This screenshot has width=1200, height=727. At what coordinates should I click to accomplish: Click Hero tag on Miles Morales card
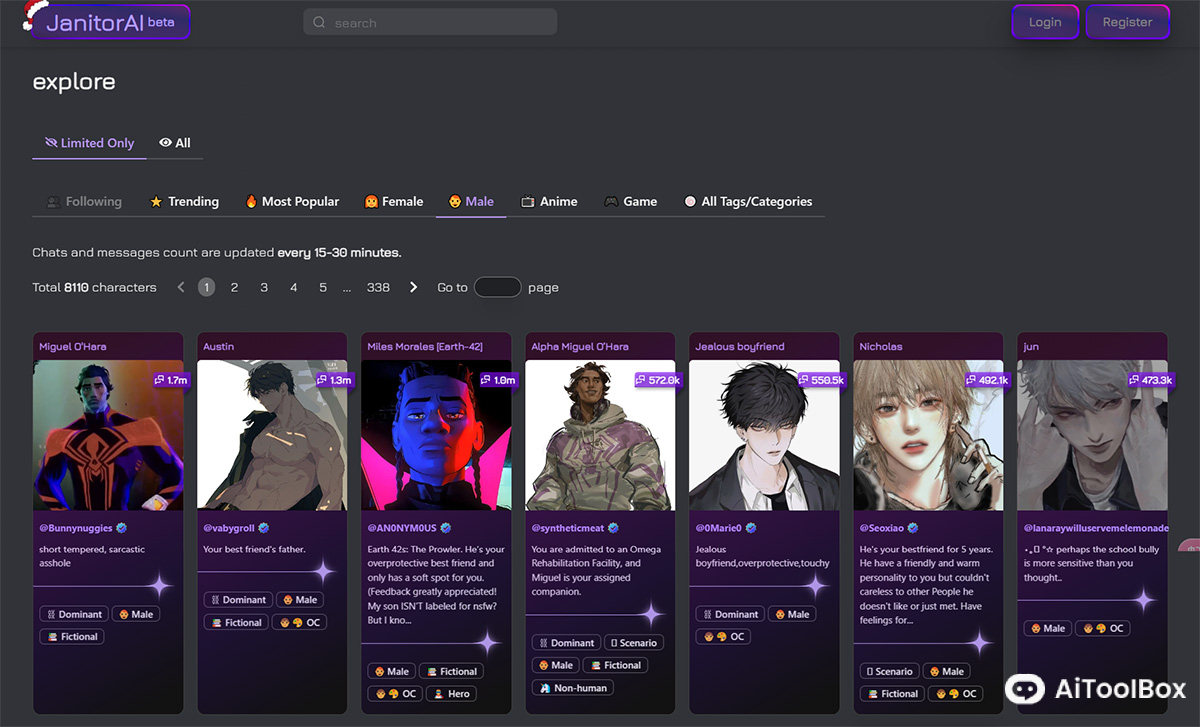point(452,693)
